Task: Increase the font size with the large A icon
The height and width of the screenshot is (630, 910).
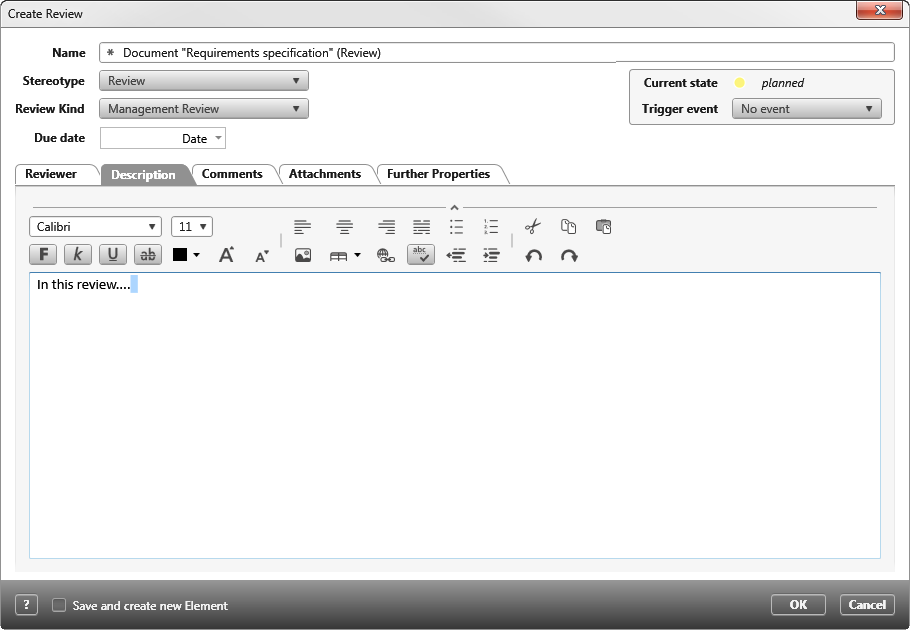Action: pos(226,255)
